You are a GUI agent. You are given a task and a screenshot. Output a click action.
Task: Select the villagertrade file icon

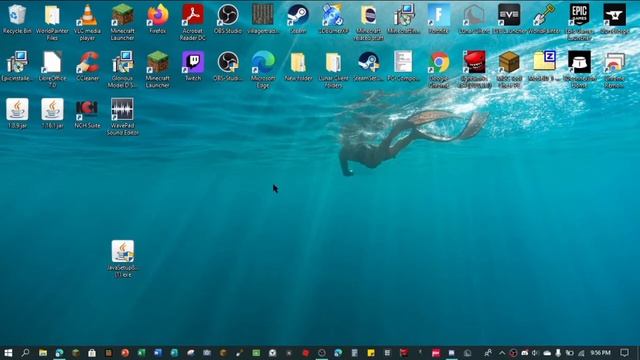click(x=263, y=20)
